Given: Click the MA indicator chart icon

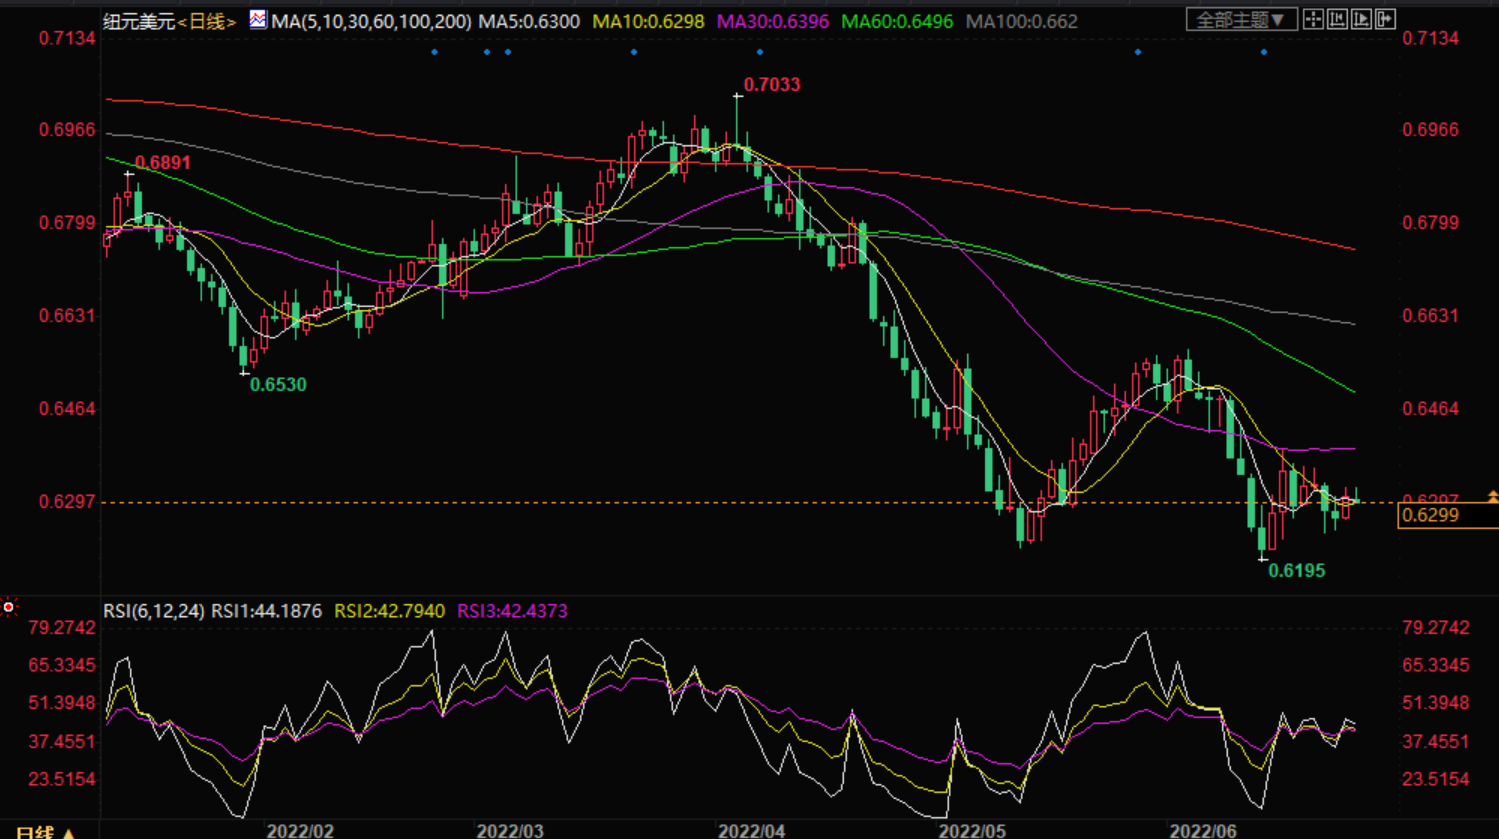Looking at the screenshot, I should coord(258,19).
